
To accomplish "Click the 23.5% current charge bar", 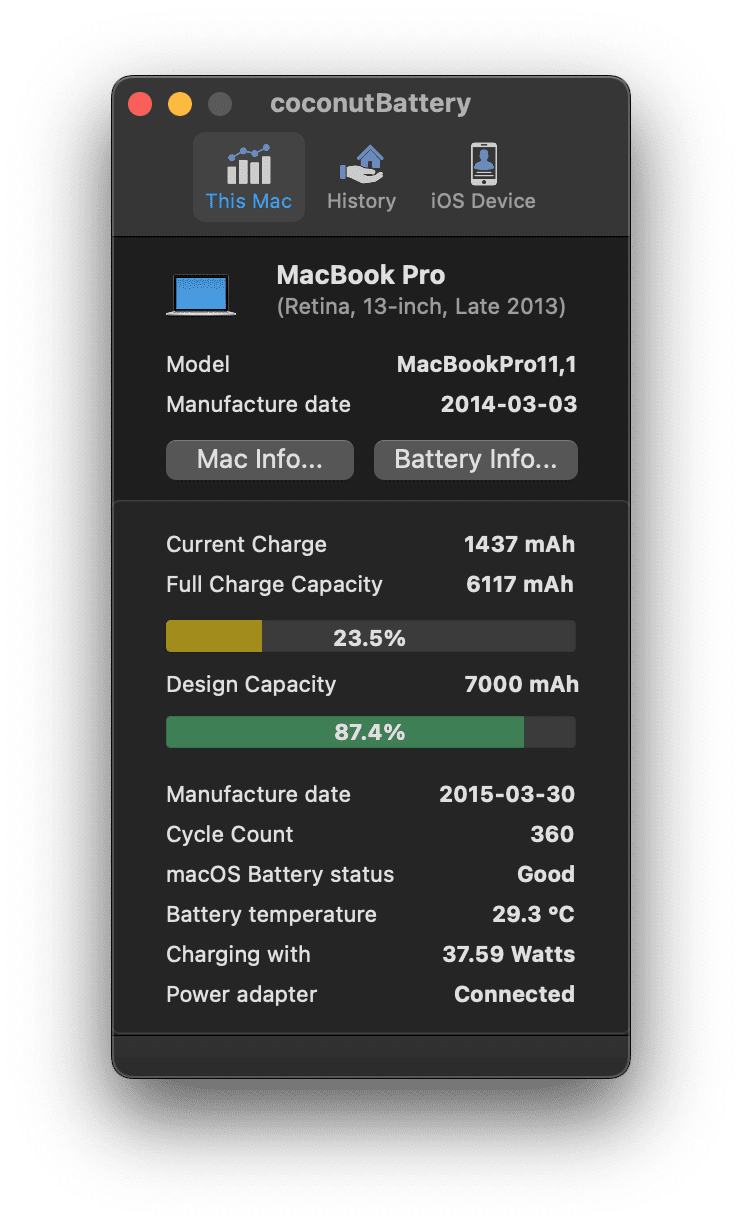I will point(371,637).
